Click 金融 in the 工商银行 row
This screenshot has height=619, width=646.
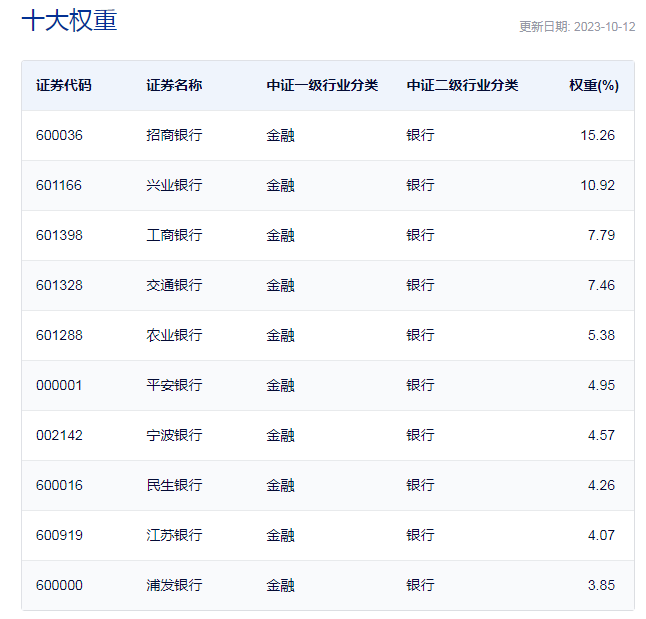(281, 235)
